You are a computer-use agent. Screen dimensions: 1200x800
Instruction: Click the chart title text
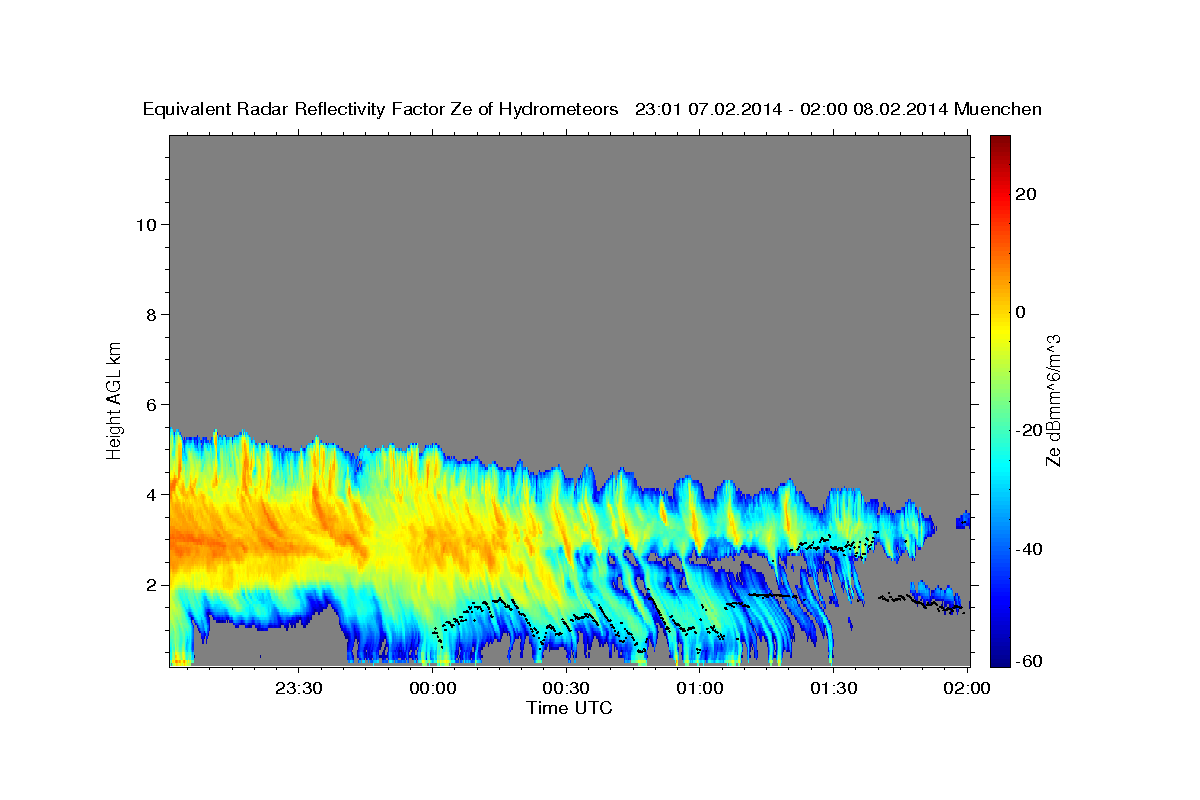pyautogui.click(x=593, y=109)
